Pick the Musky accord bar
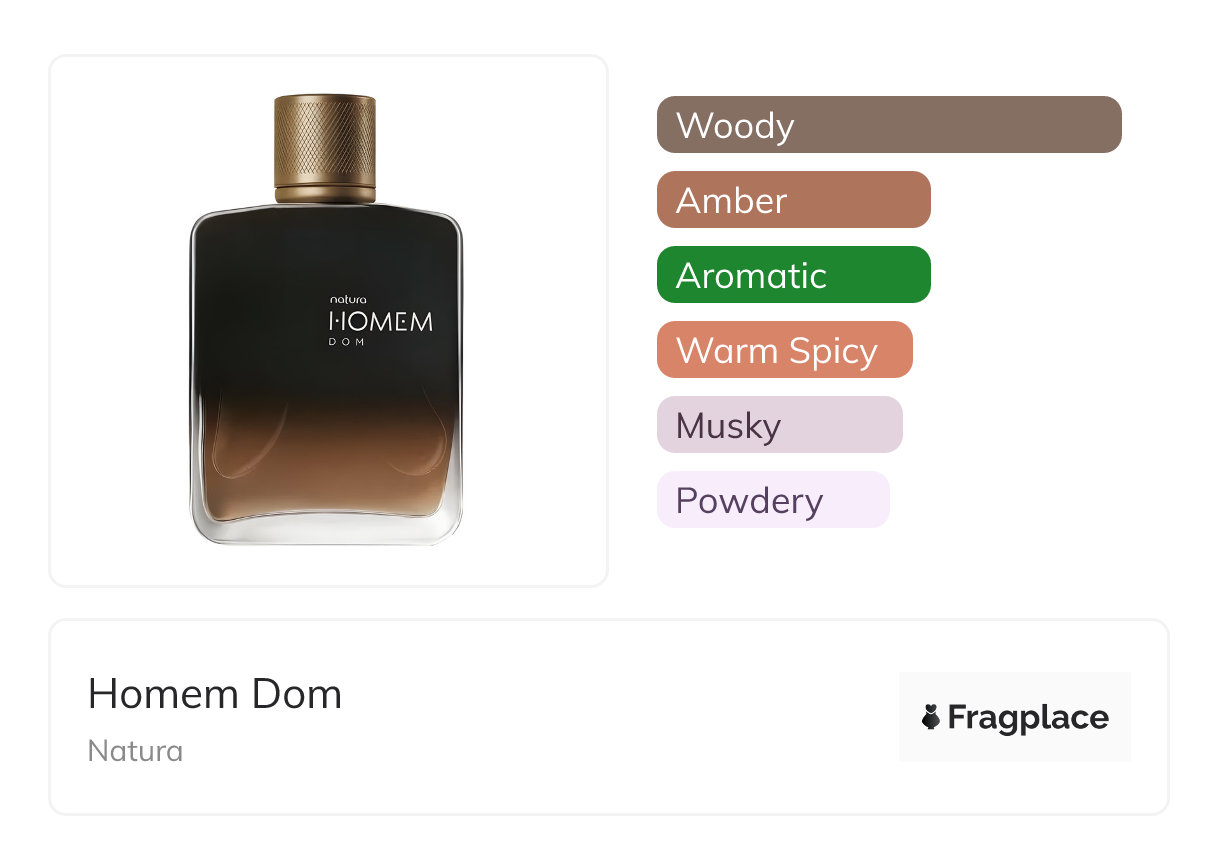Screen dimensions: 1218x864 pos(780,425)
